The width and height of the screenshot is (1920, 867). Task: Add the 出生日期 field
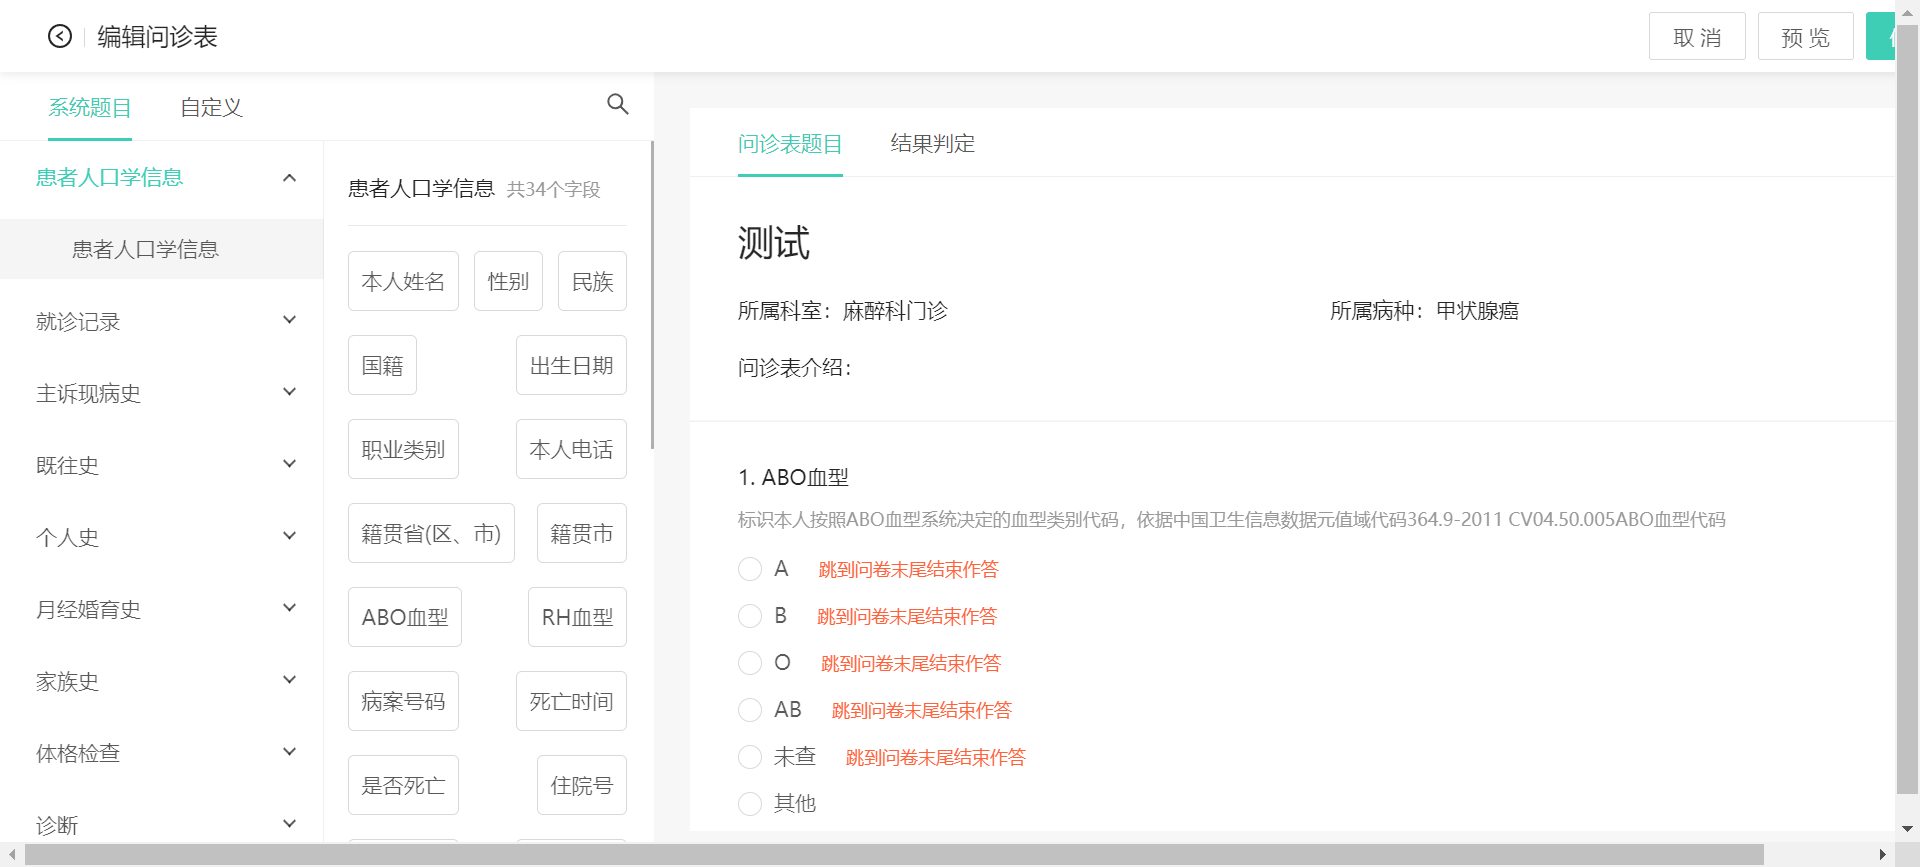pos(571,365)
